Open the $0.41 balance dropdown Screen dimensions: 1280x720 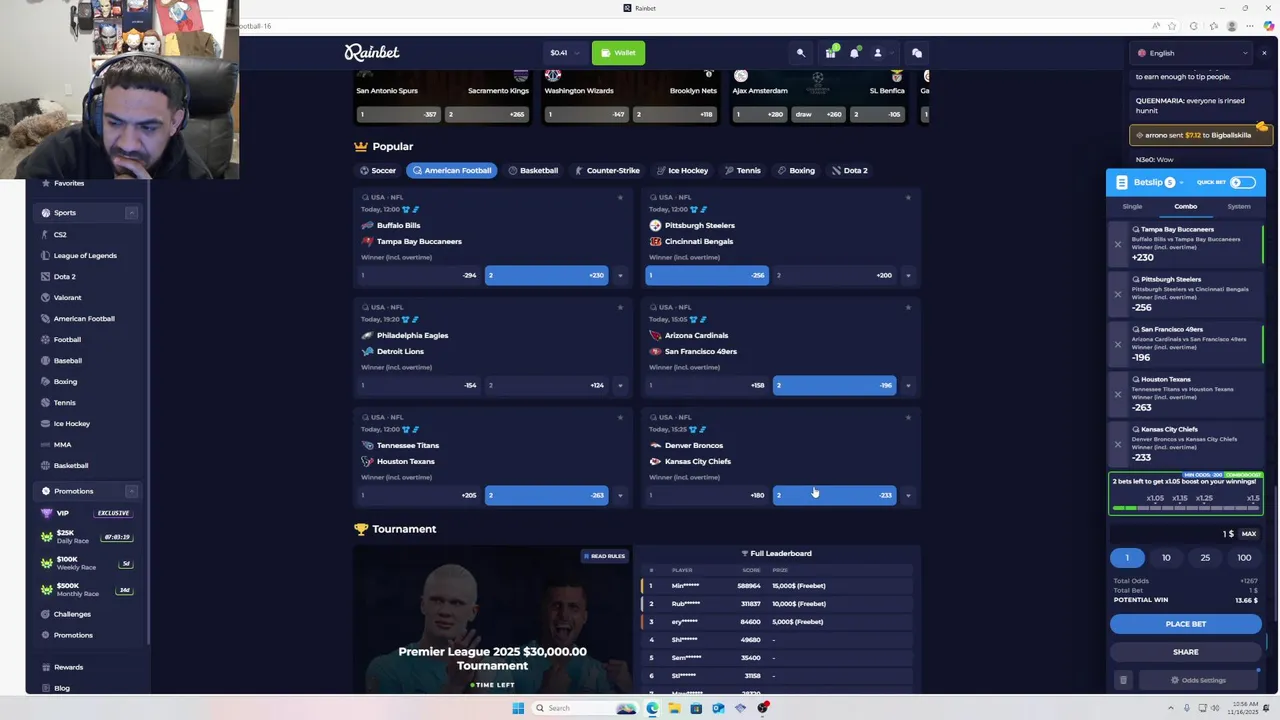pos(564,53)
